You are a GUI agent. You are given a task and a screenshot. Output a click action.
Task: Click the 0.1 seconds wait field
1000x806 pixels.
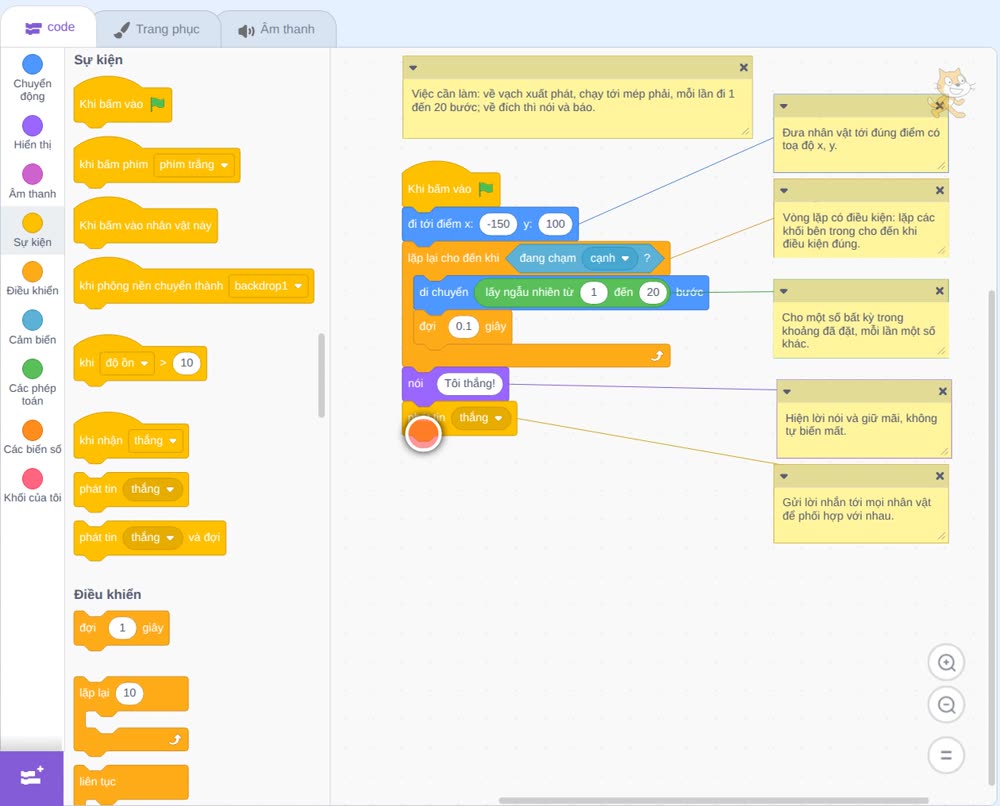click(x=464, y=326)
